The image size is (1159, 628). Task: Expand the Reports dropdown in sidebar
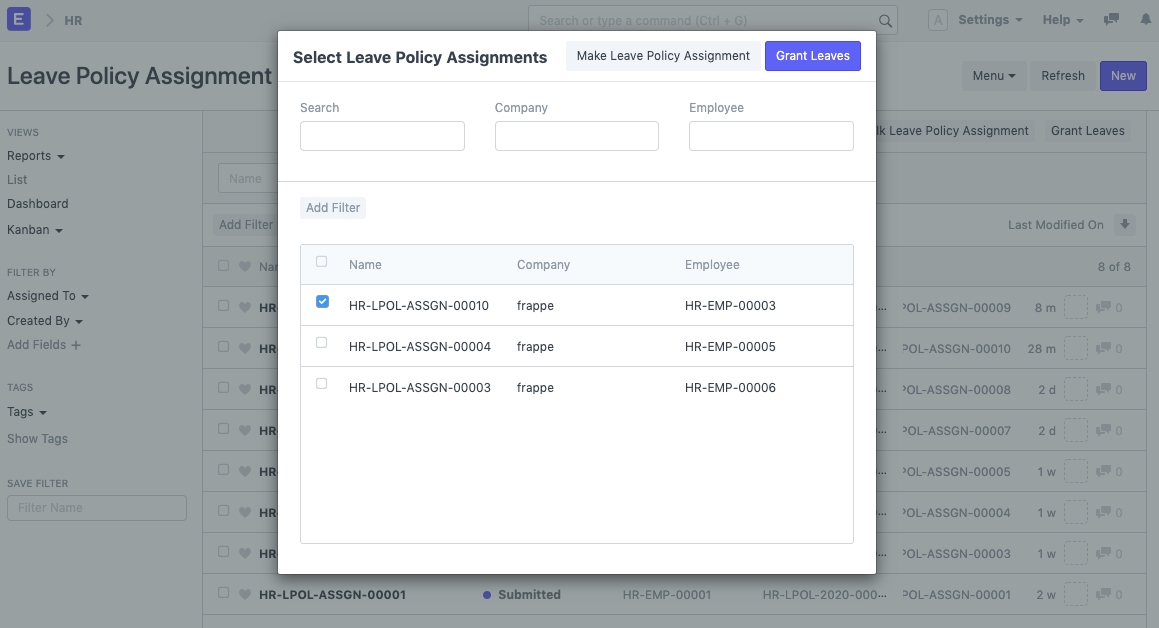36,156
